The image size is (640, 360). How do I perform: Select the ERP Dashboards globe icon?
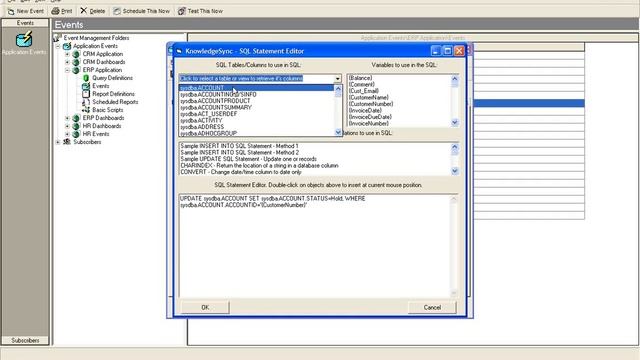tap(76, 118)
